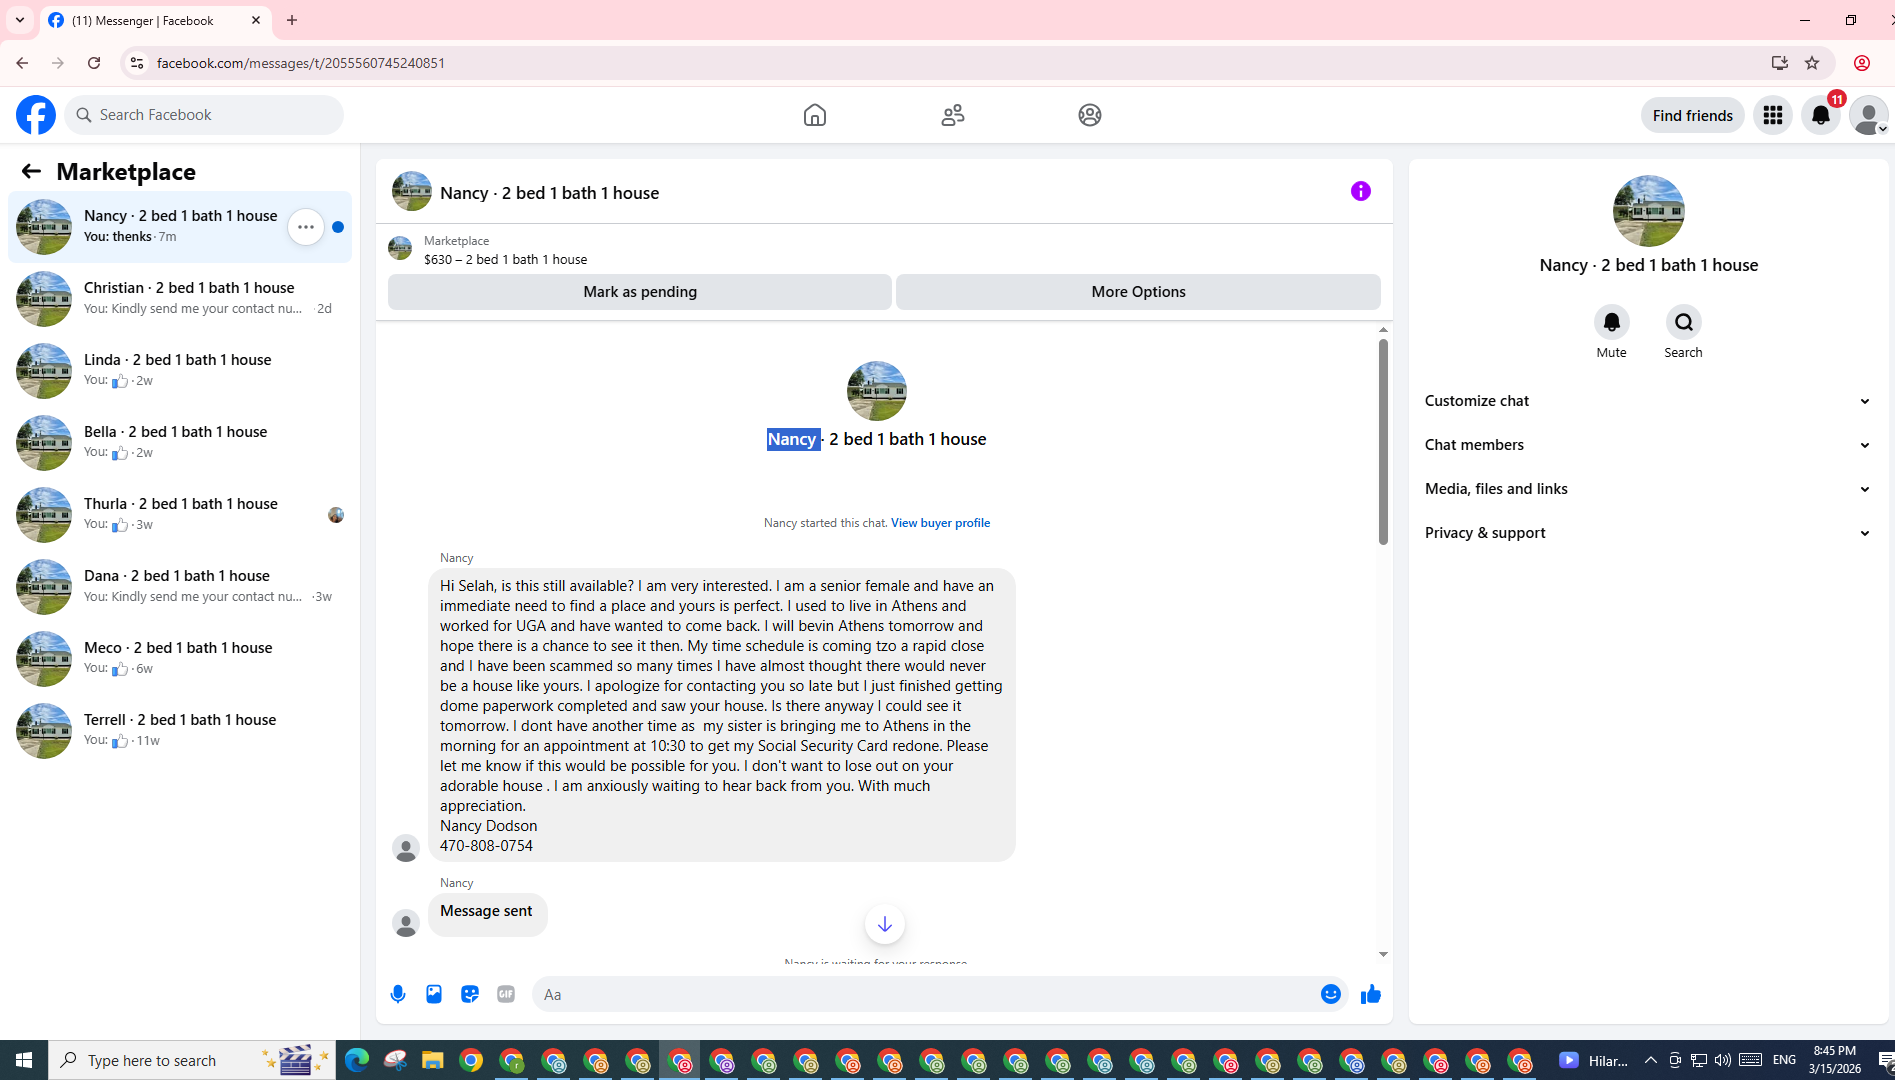Open Christian conversation in chat list
1895x1080 pixels.
click(180, 299)
